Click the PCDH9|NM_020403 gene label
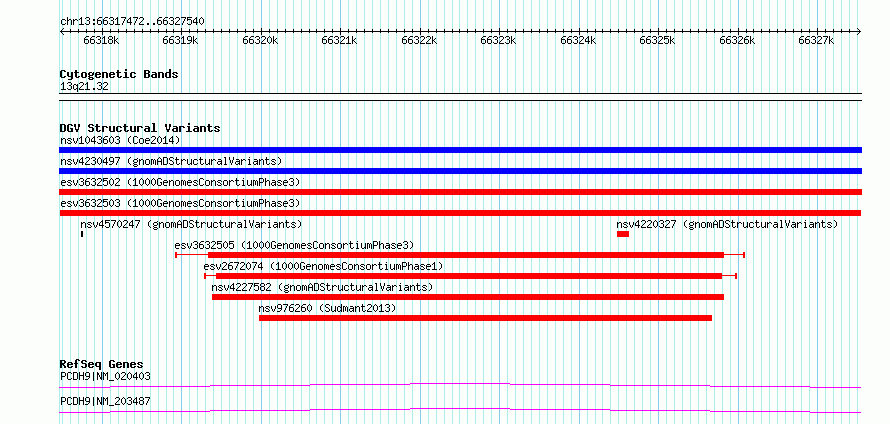This screenshot has height=424, width=890. (105, 376)
